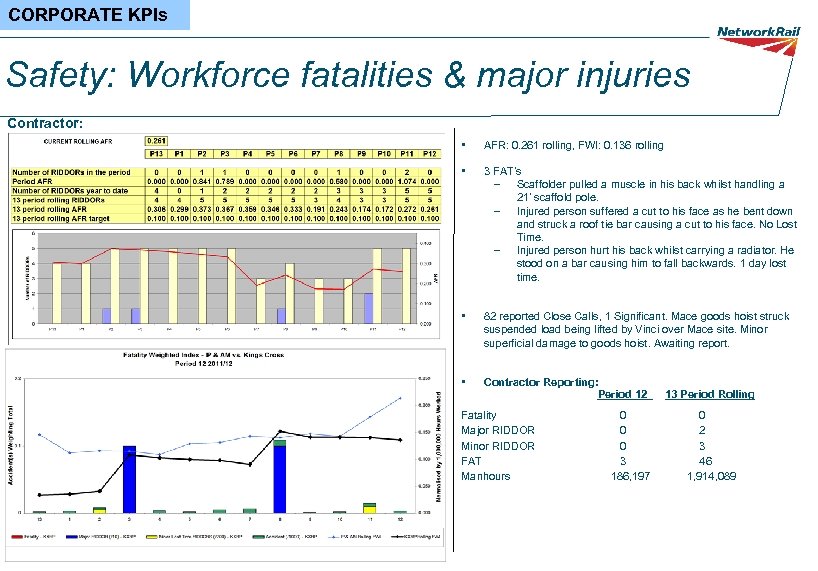Click the Network Rail logo
Screen dimensions: 818x571
pos(759,40)
